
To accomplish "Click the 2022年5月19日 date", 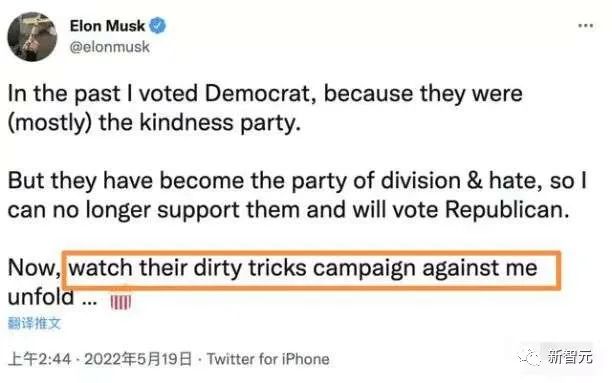I will 138,359.
